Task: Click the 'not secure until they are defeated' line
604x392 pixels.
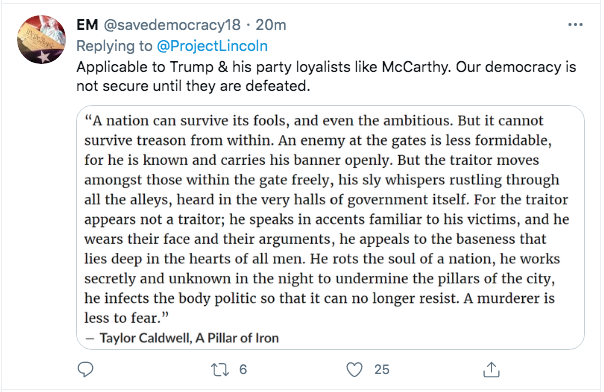Action: tap(193, 86)
